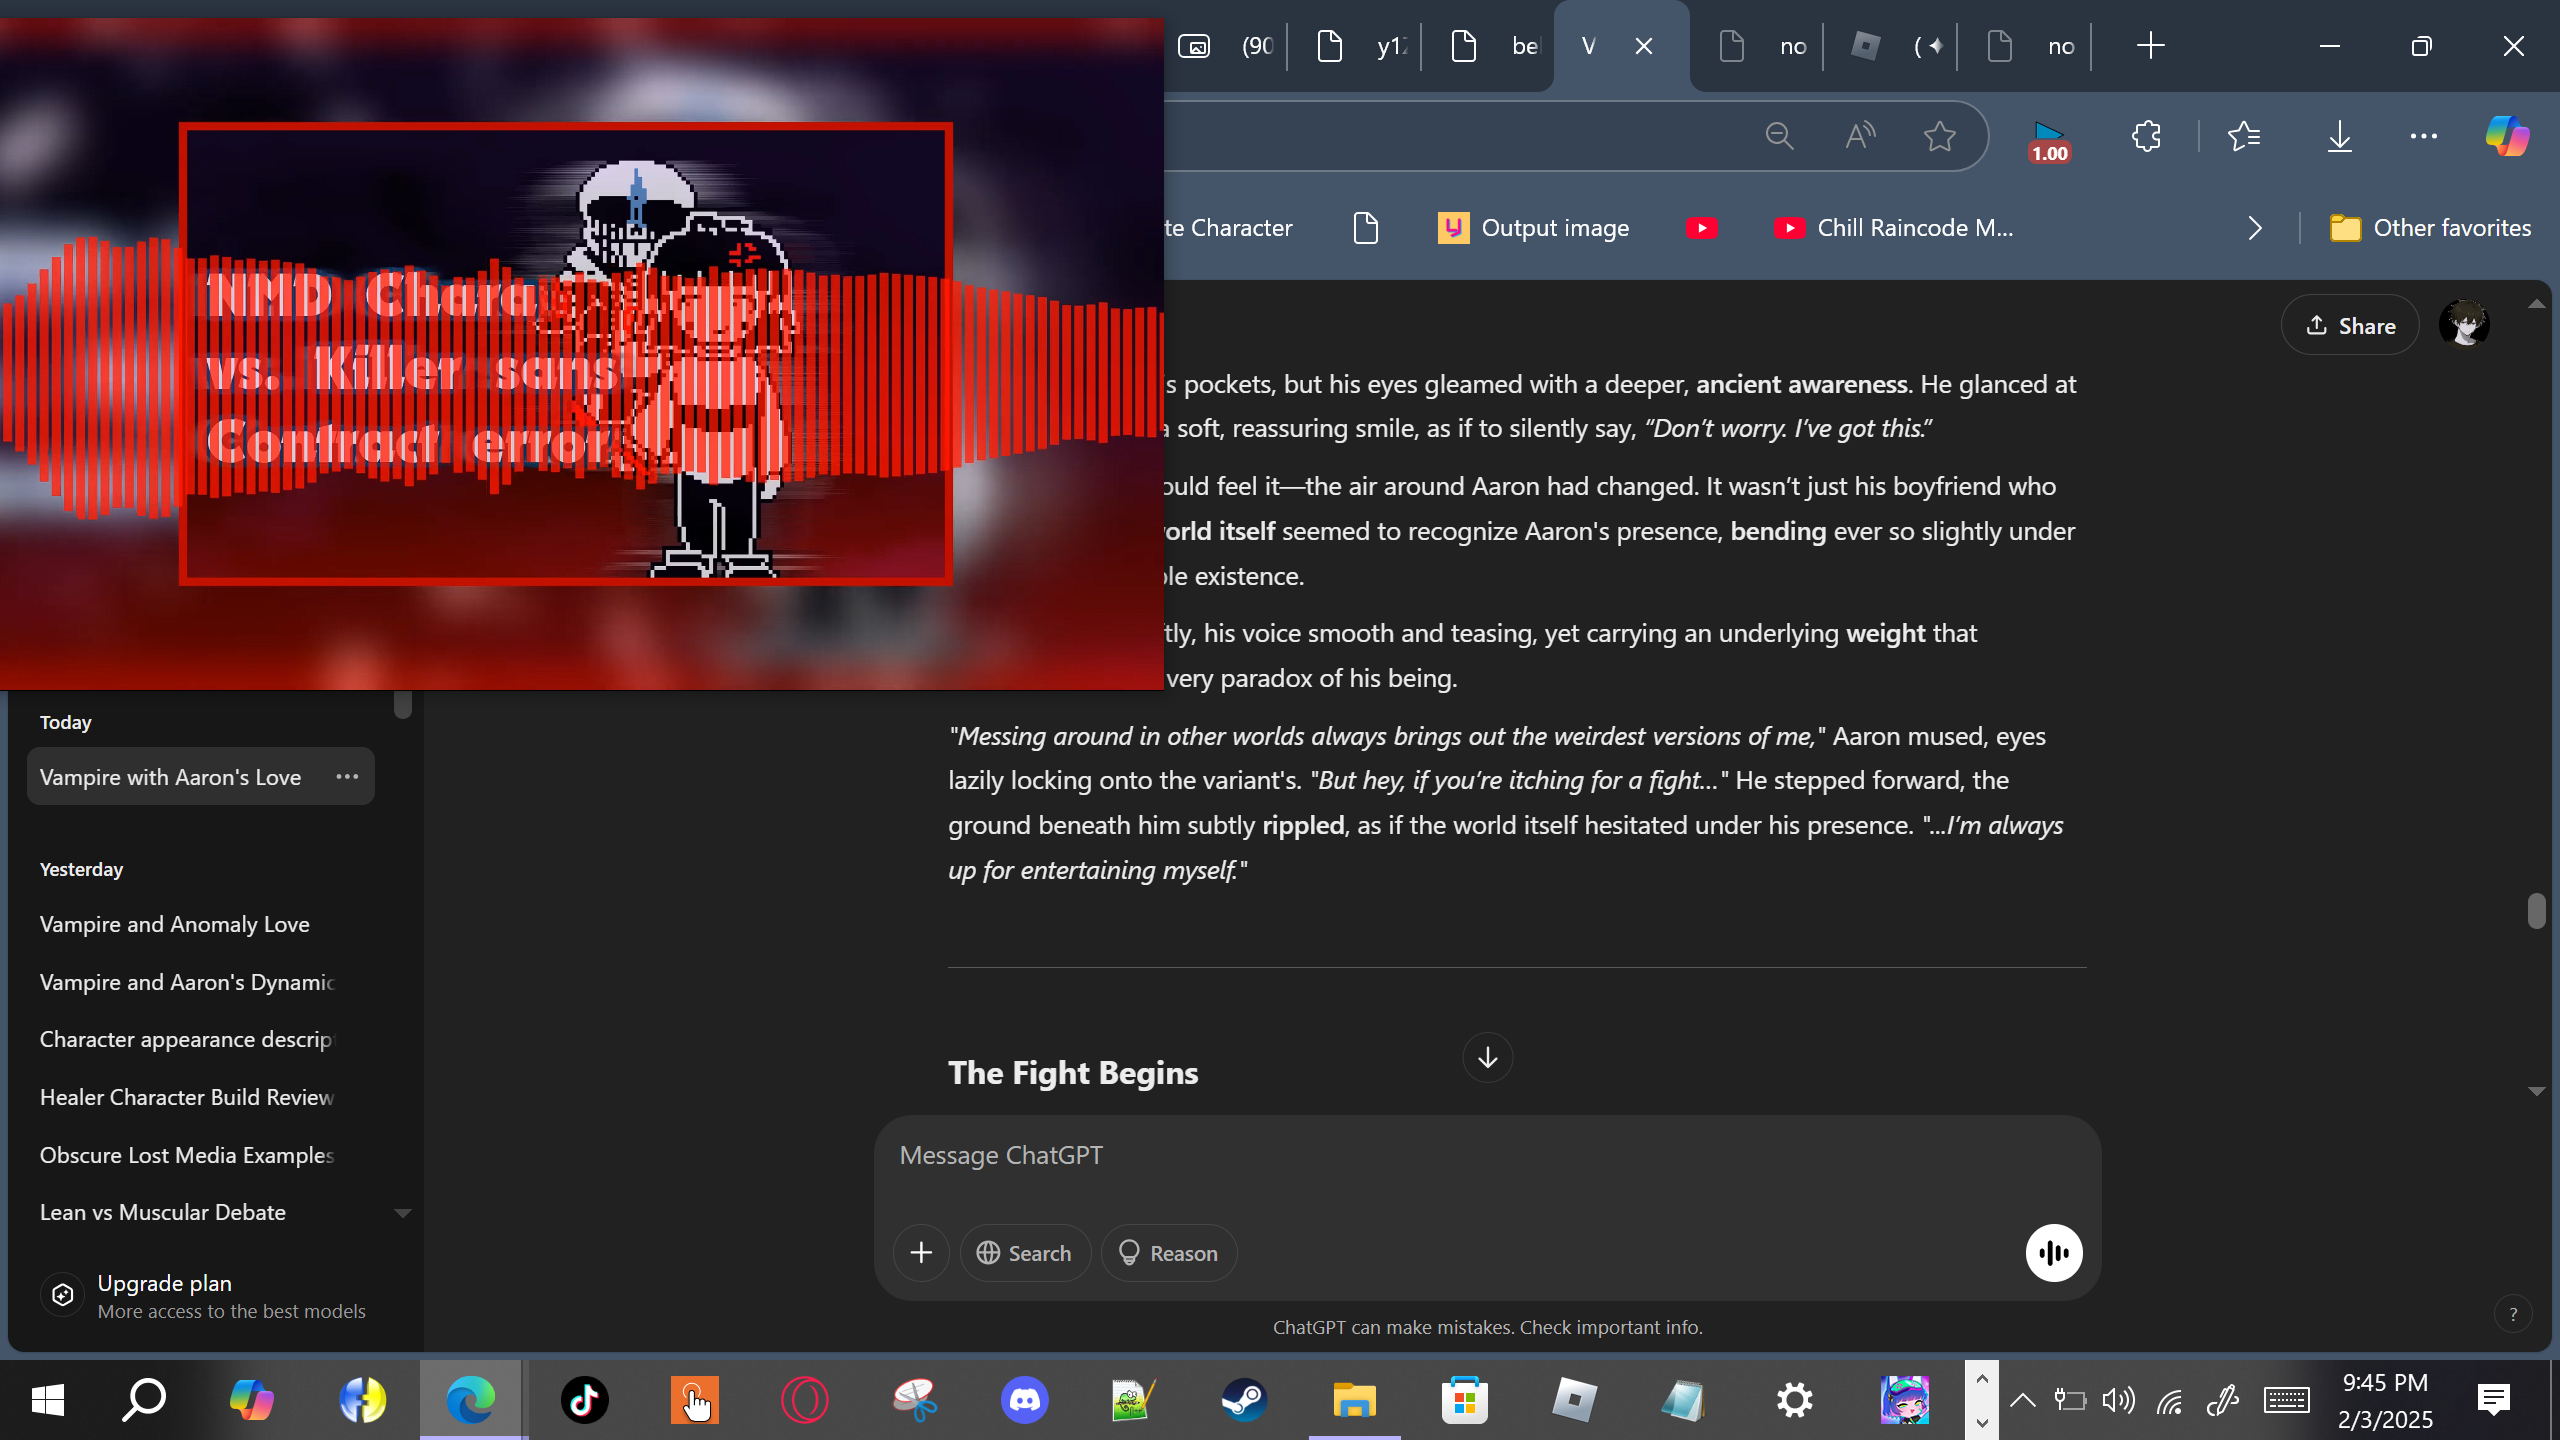Open the Read aloud icon in address bar
Image resolution: width=2560 pixels, height=1440 pixels.
pyautogui.click(x=1859, y=136)
